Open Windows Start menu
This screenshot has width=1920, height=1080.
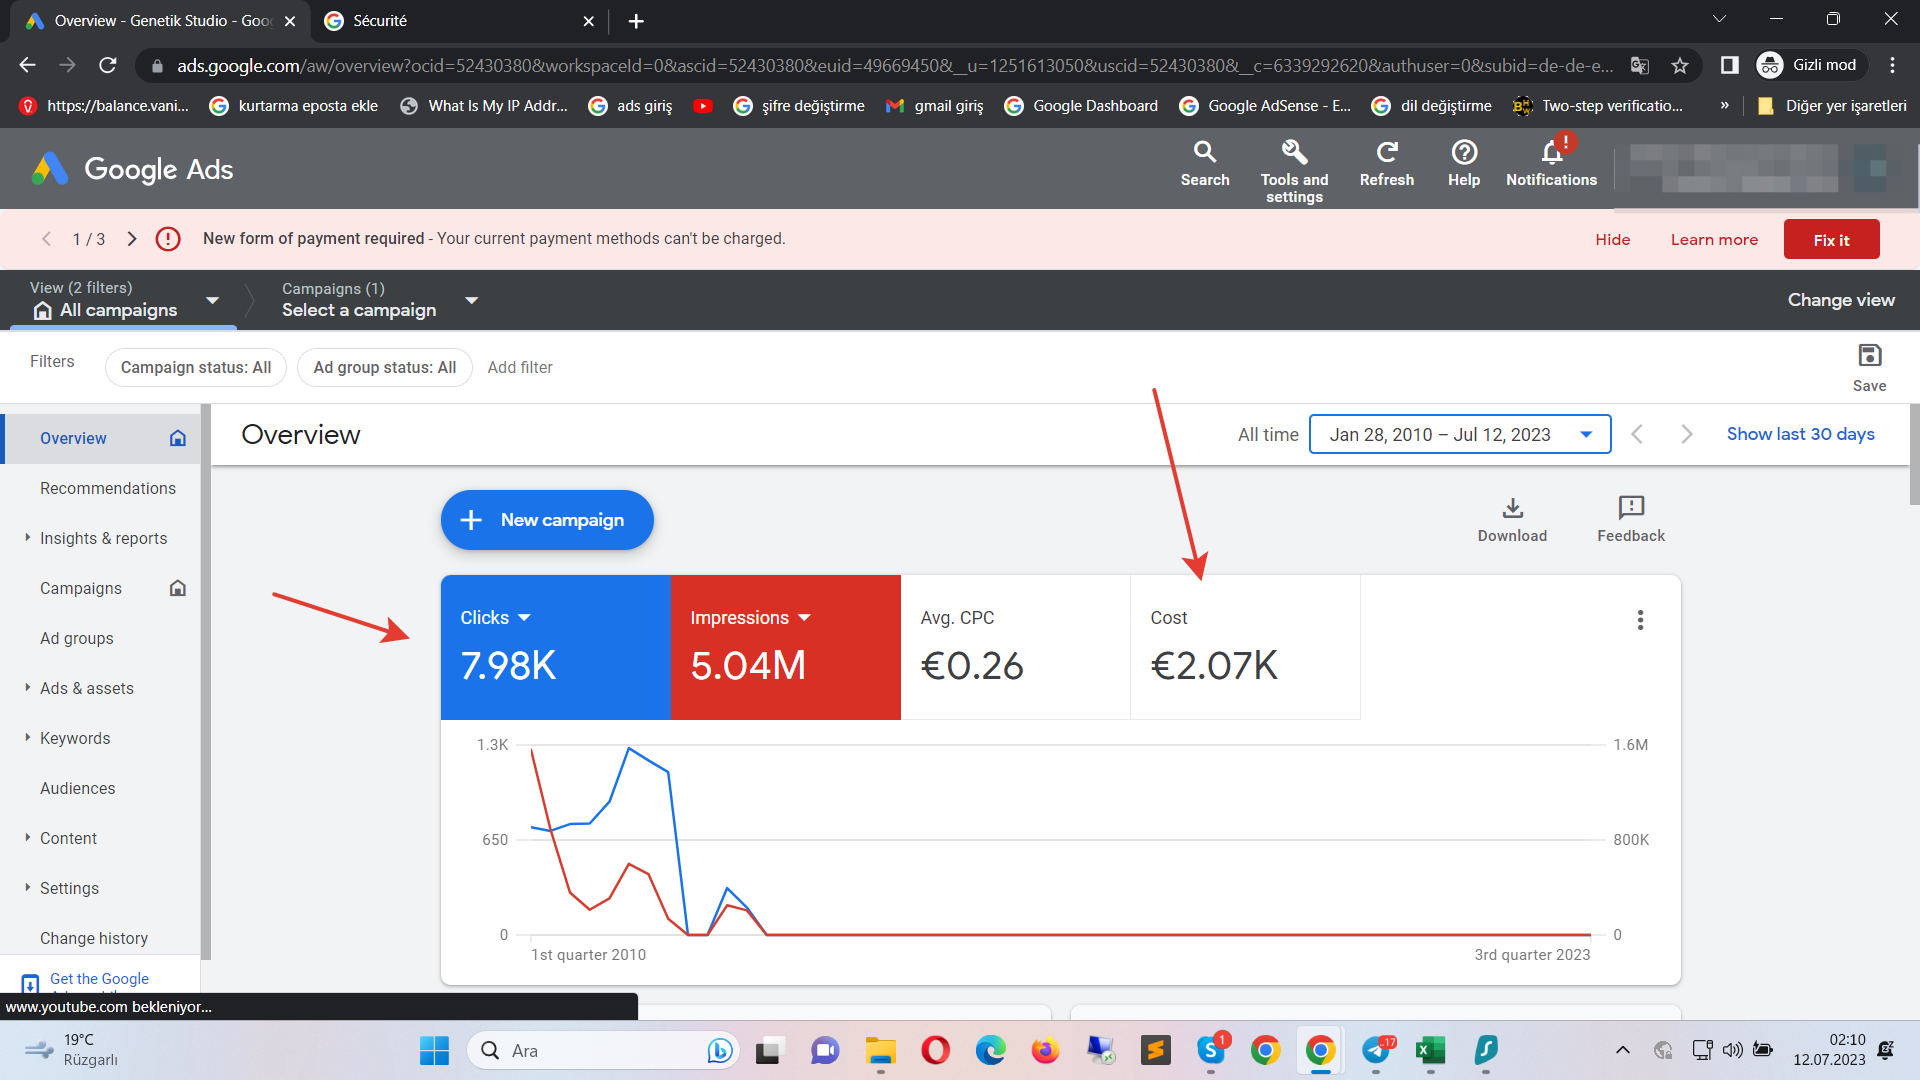(x=434, y=1050)
